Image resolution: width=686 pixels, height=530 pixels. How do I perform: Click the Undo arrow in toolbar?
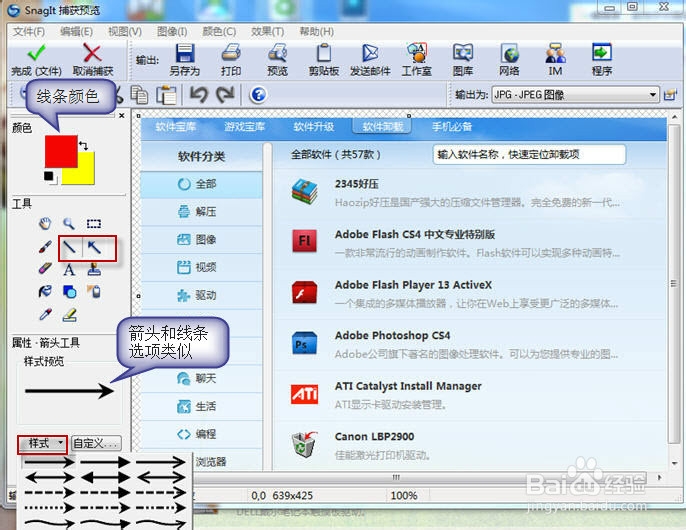tap(199, 95)
